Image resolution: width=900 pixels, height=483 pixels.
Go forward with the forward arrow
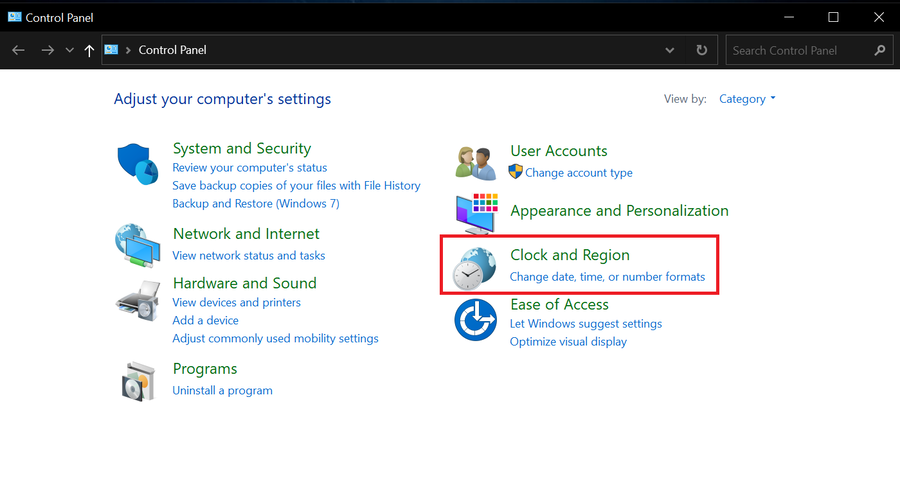[48, 51]
